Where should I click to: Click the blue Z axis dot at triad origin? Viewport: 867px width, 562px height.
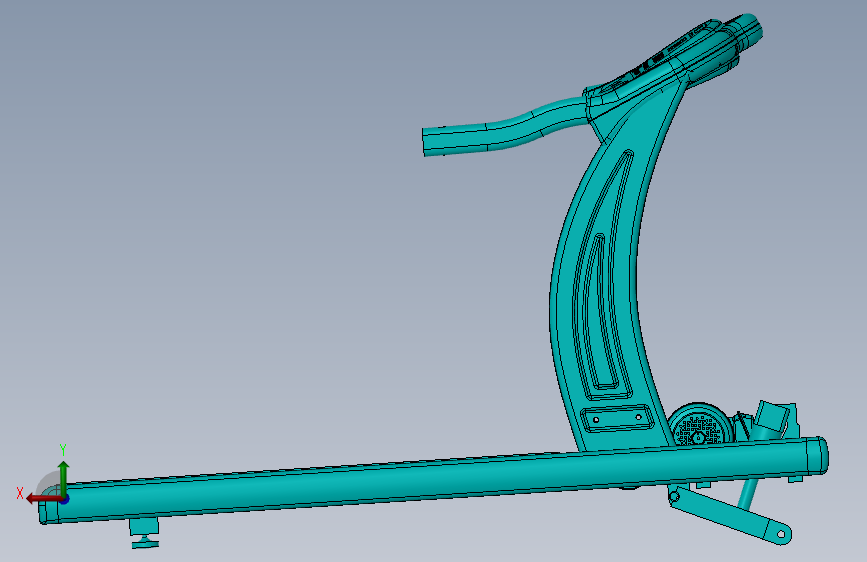(65, 499)
